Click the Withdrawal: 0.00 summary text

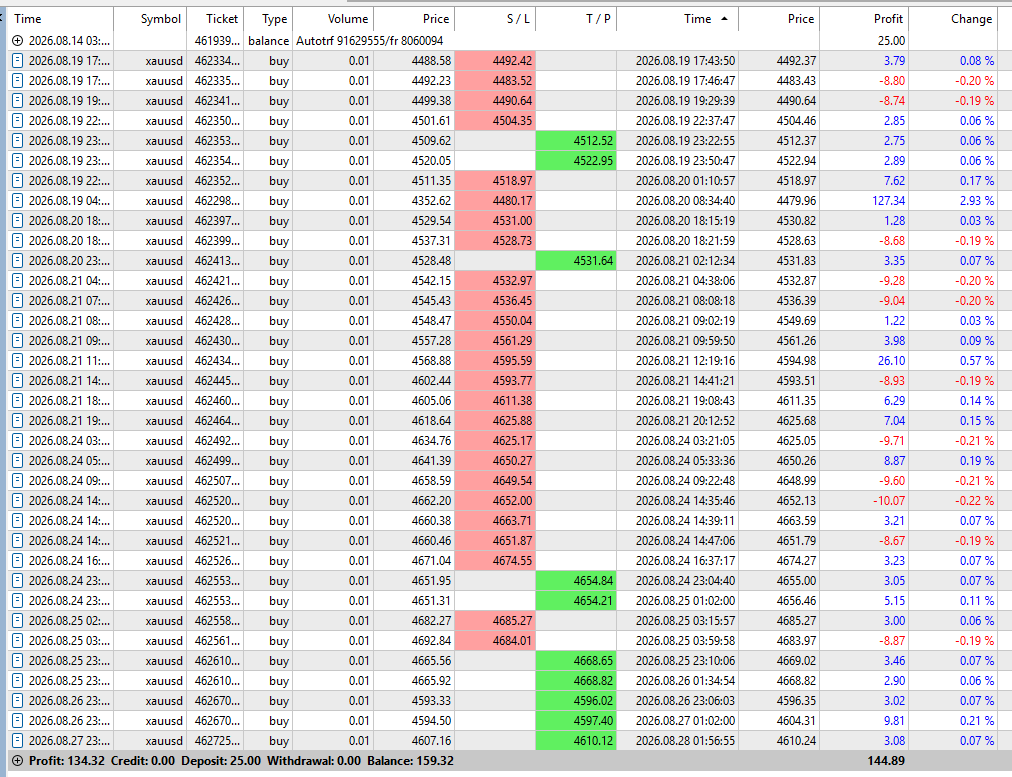[314, 761]
